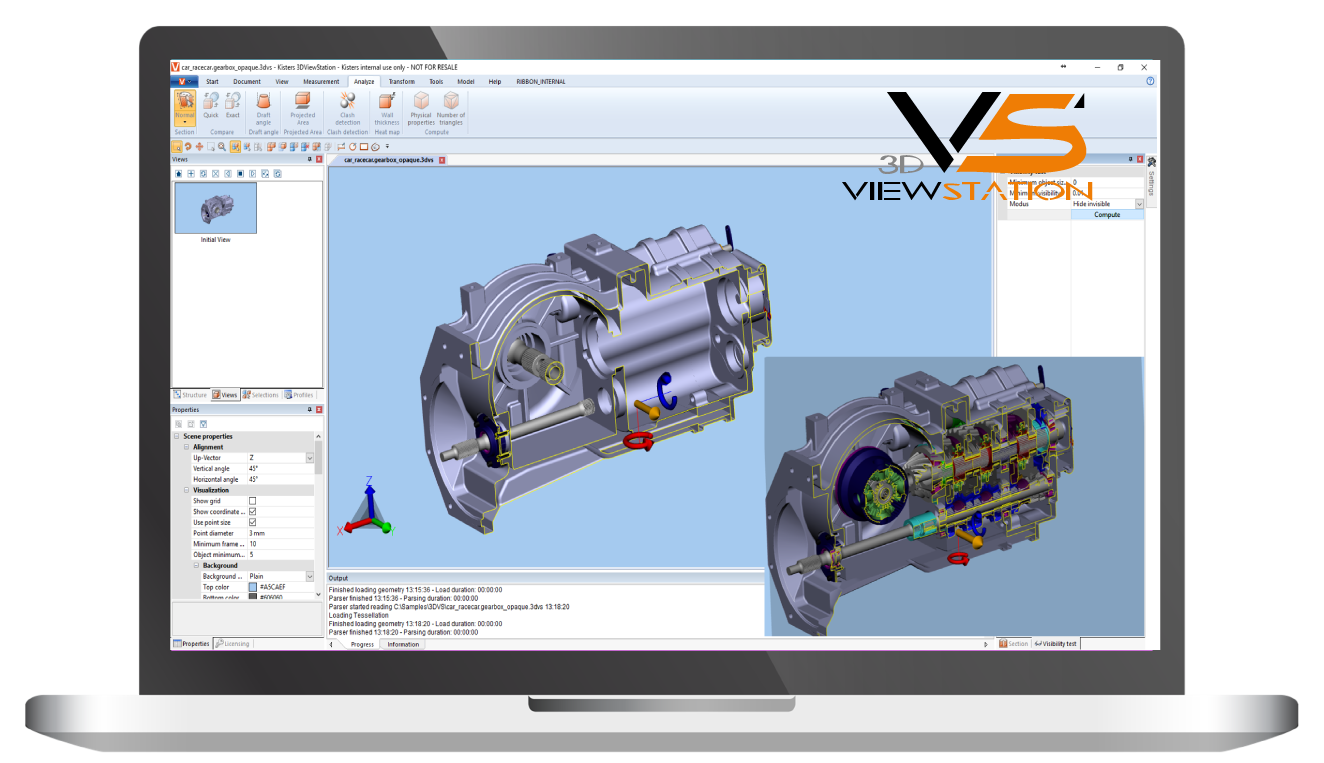Click the Minimum object size value field
This screenshot has width=1324, height=763.
pyautogui.click(x=1107, y=182)
